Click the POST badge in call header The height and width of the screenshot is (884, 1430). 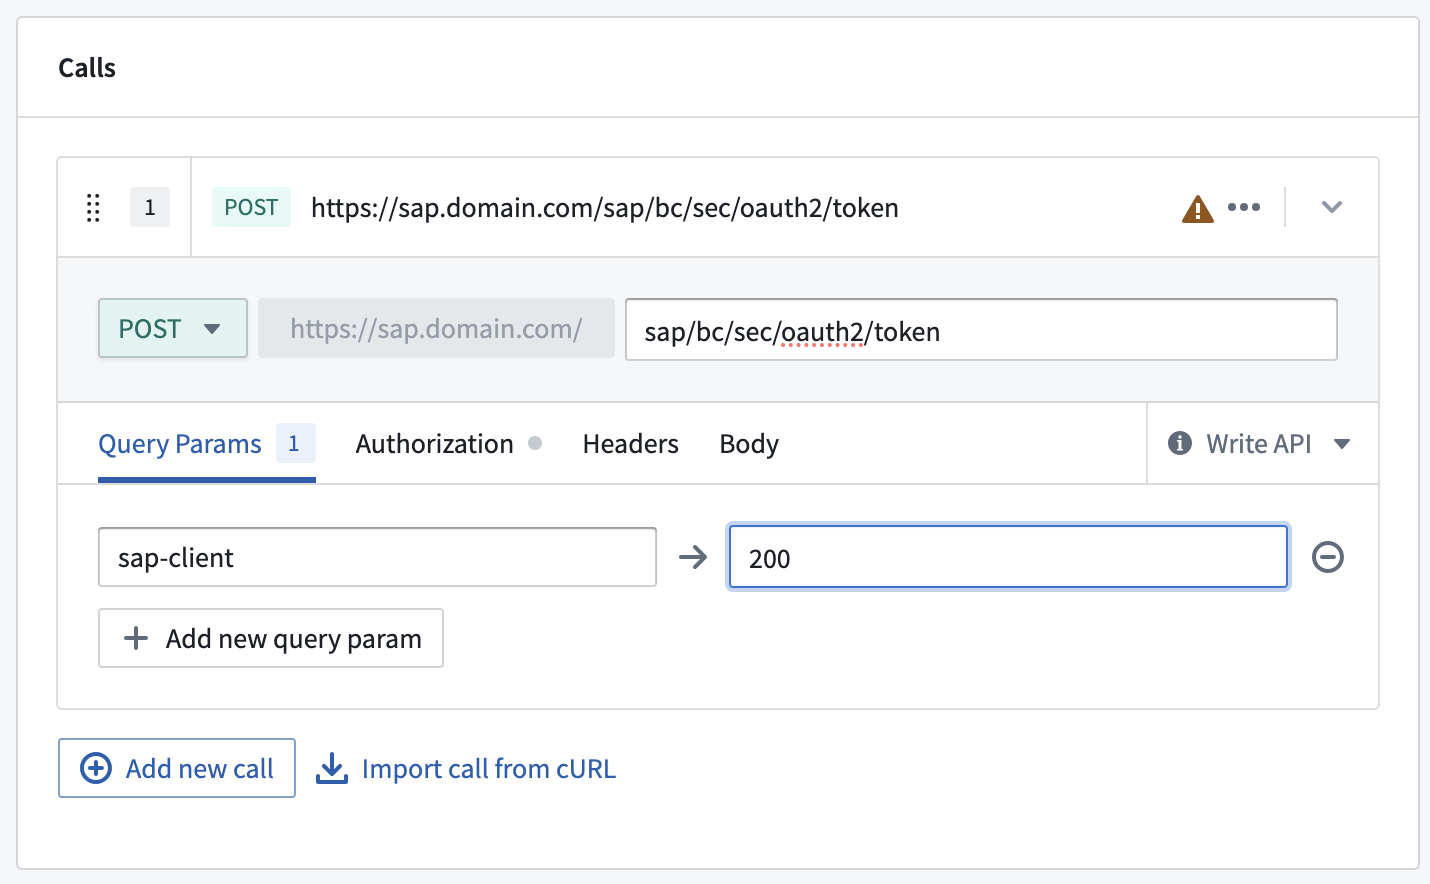[x=251, y=207]
